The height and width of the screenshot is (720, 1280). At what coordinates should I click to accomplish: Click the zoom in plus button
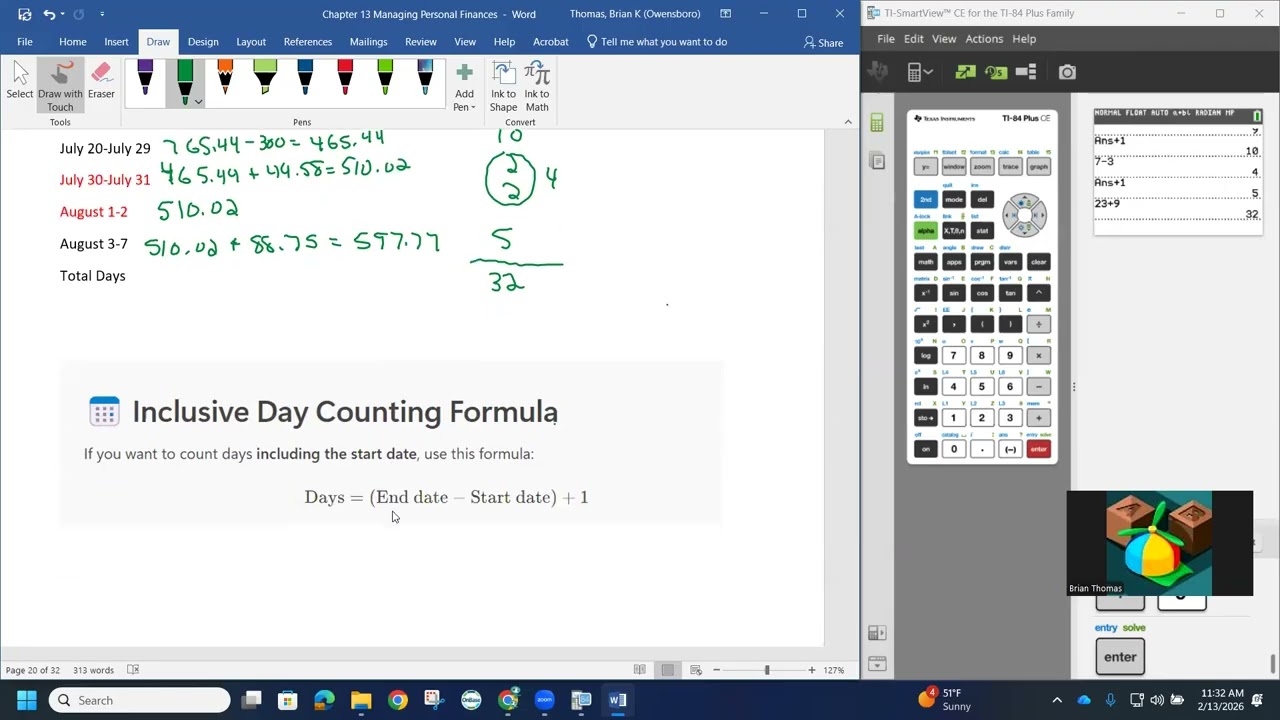[x=811, y=670]
